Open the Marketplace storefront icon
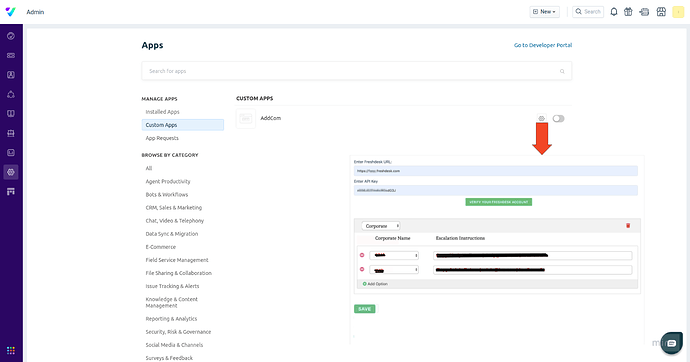 coord(661,12)
